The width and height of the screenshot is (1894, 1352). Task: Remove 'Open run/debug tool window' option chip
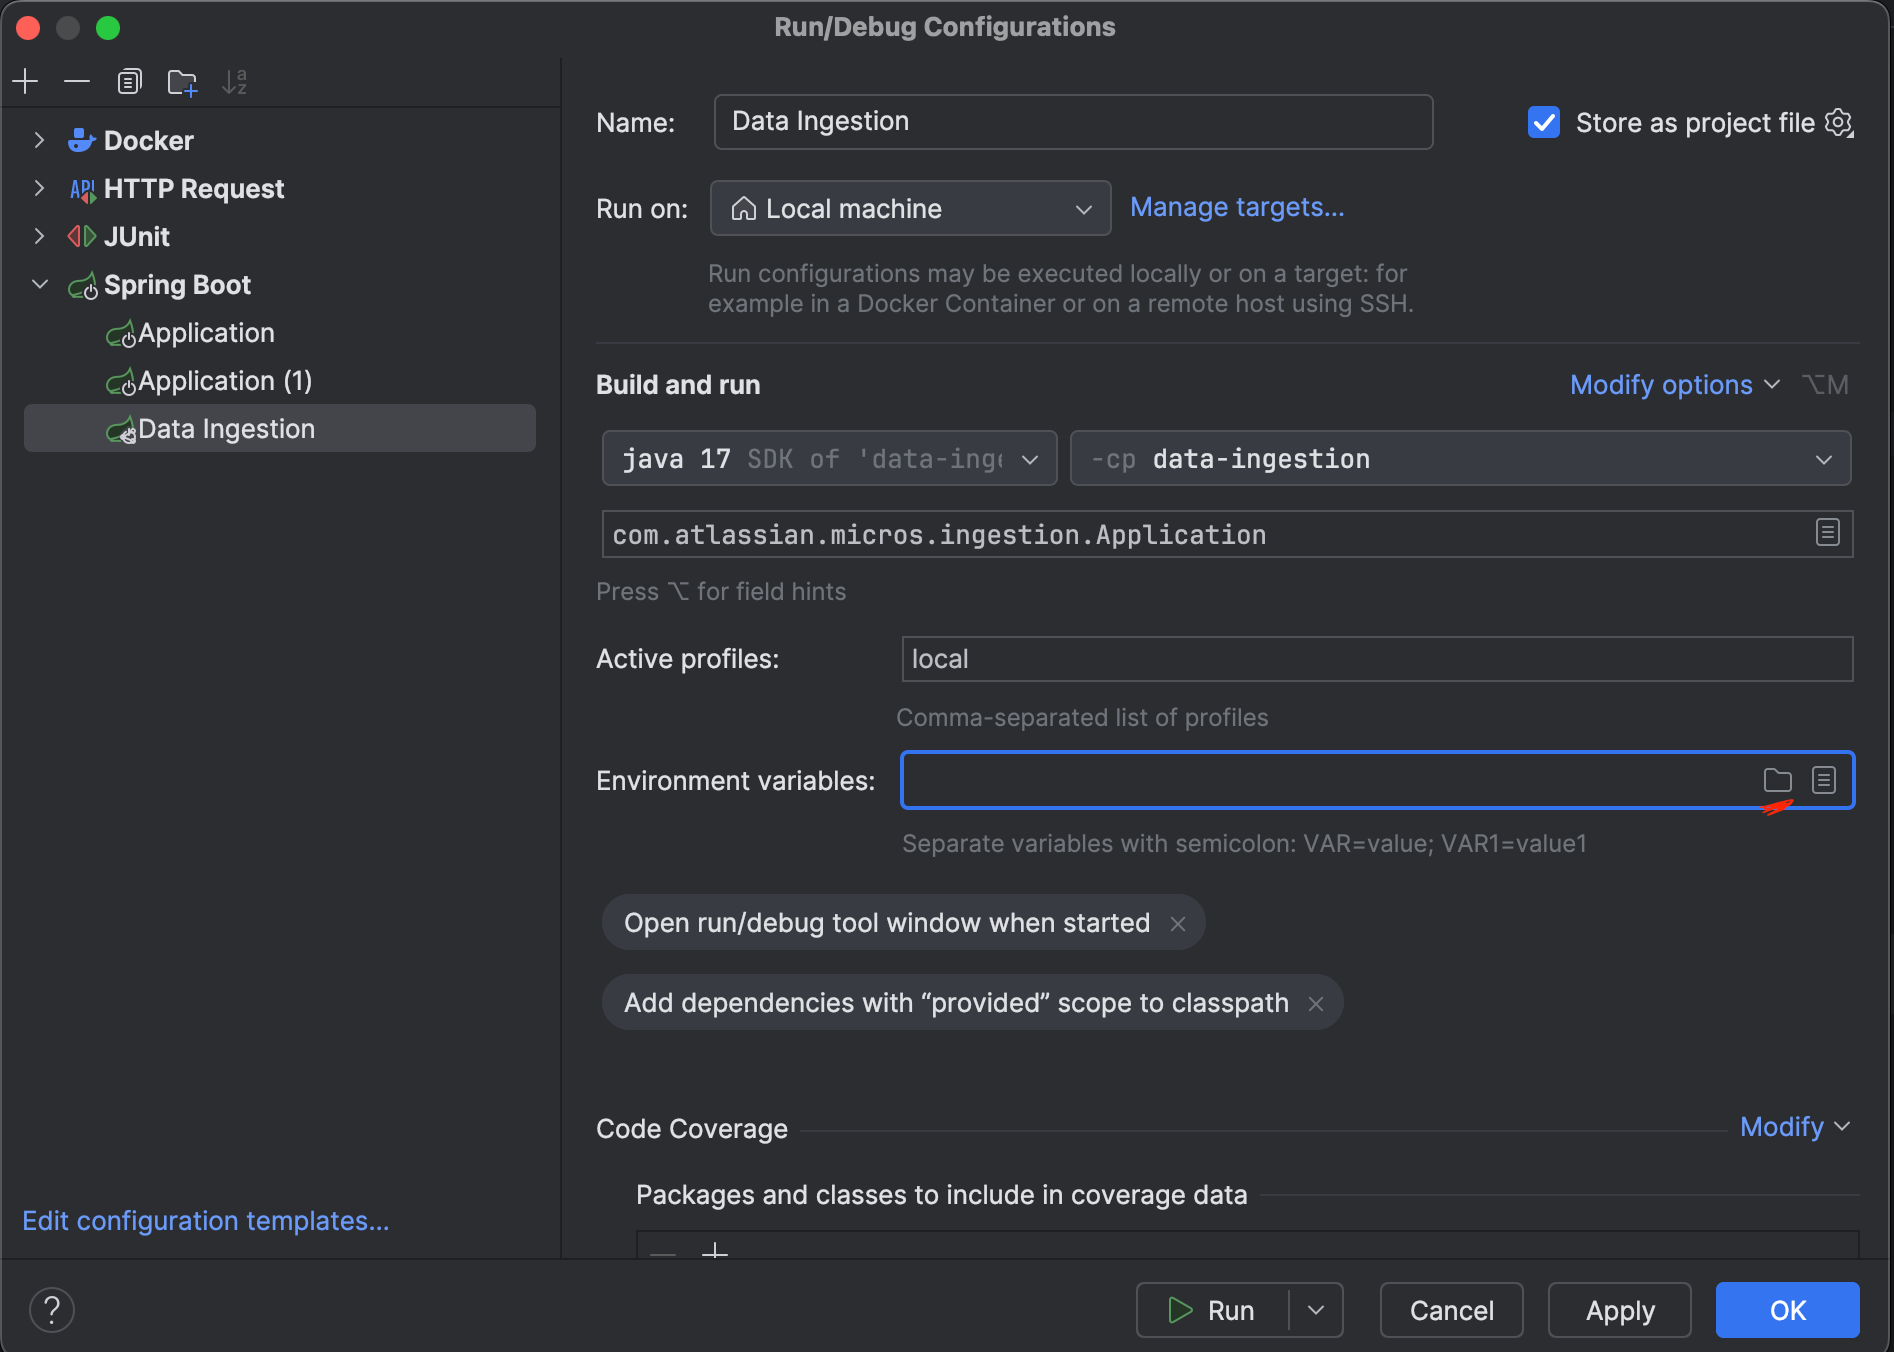tap(1178, 924)
